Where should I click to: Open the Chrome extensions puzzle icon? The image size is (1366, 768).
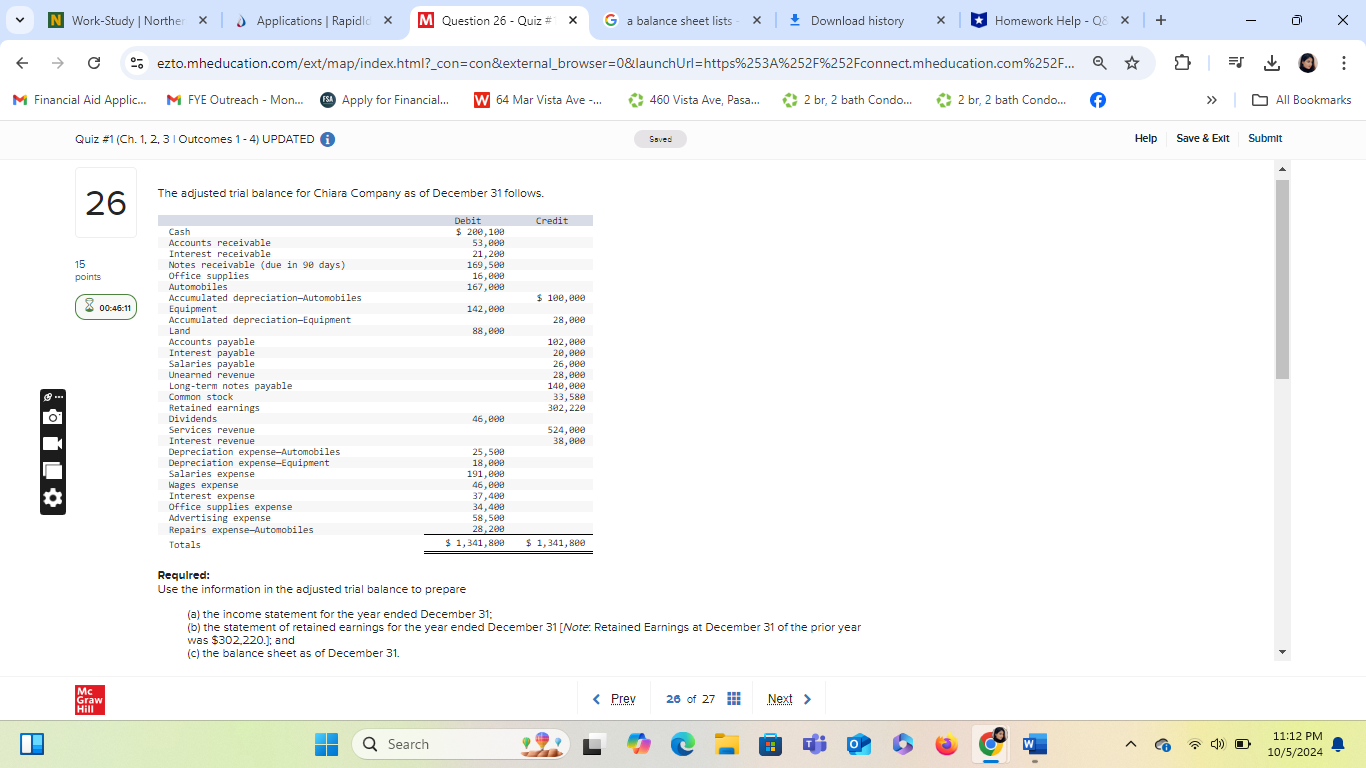pos(1181,63)
